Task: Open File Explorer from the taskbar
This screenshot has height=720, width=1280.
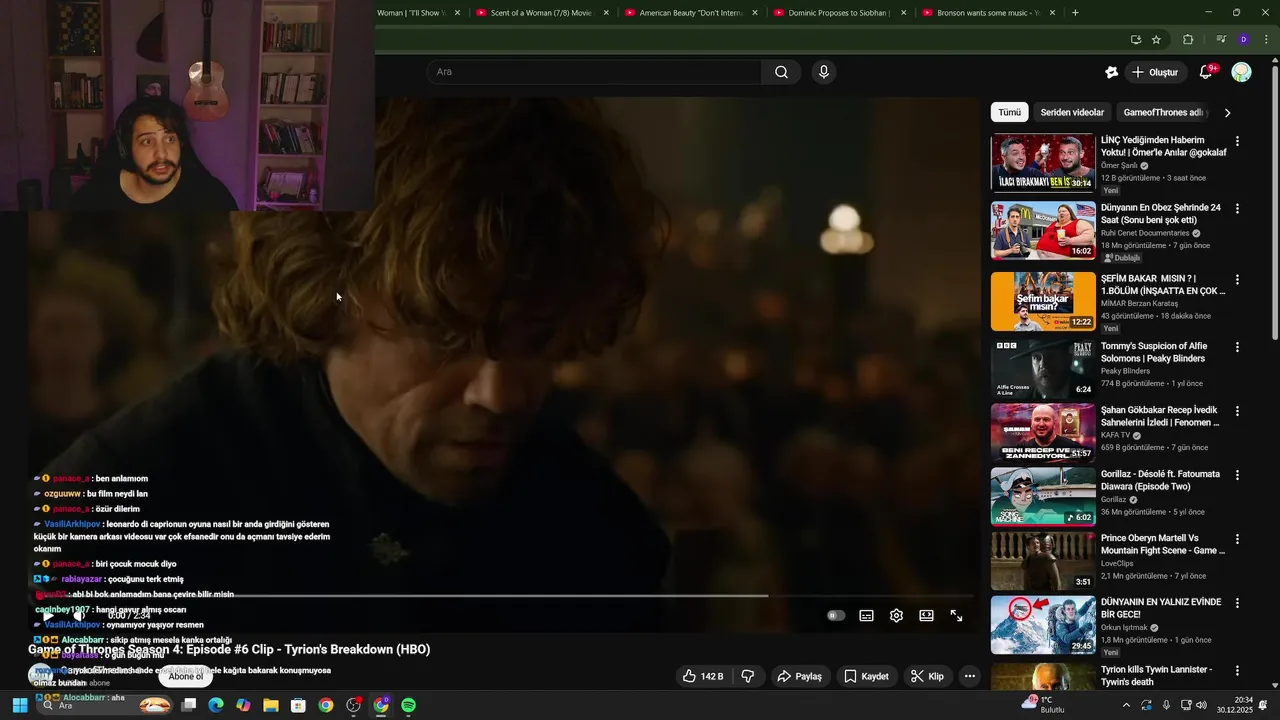Action: pos(270,705)
